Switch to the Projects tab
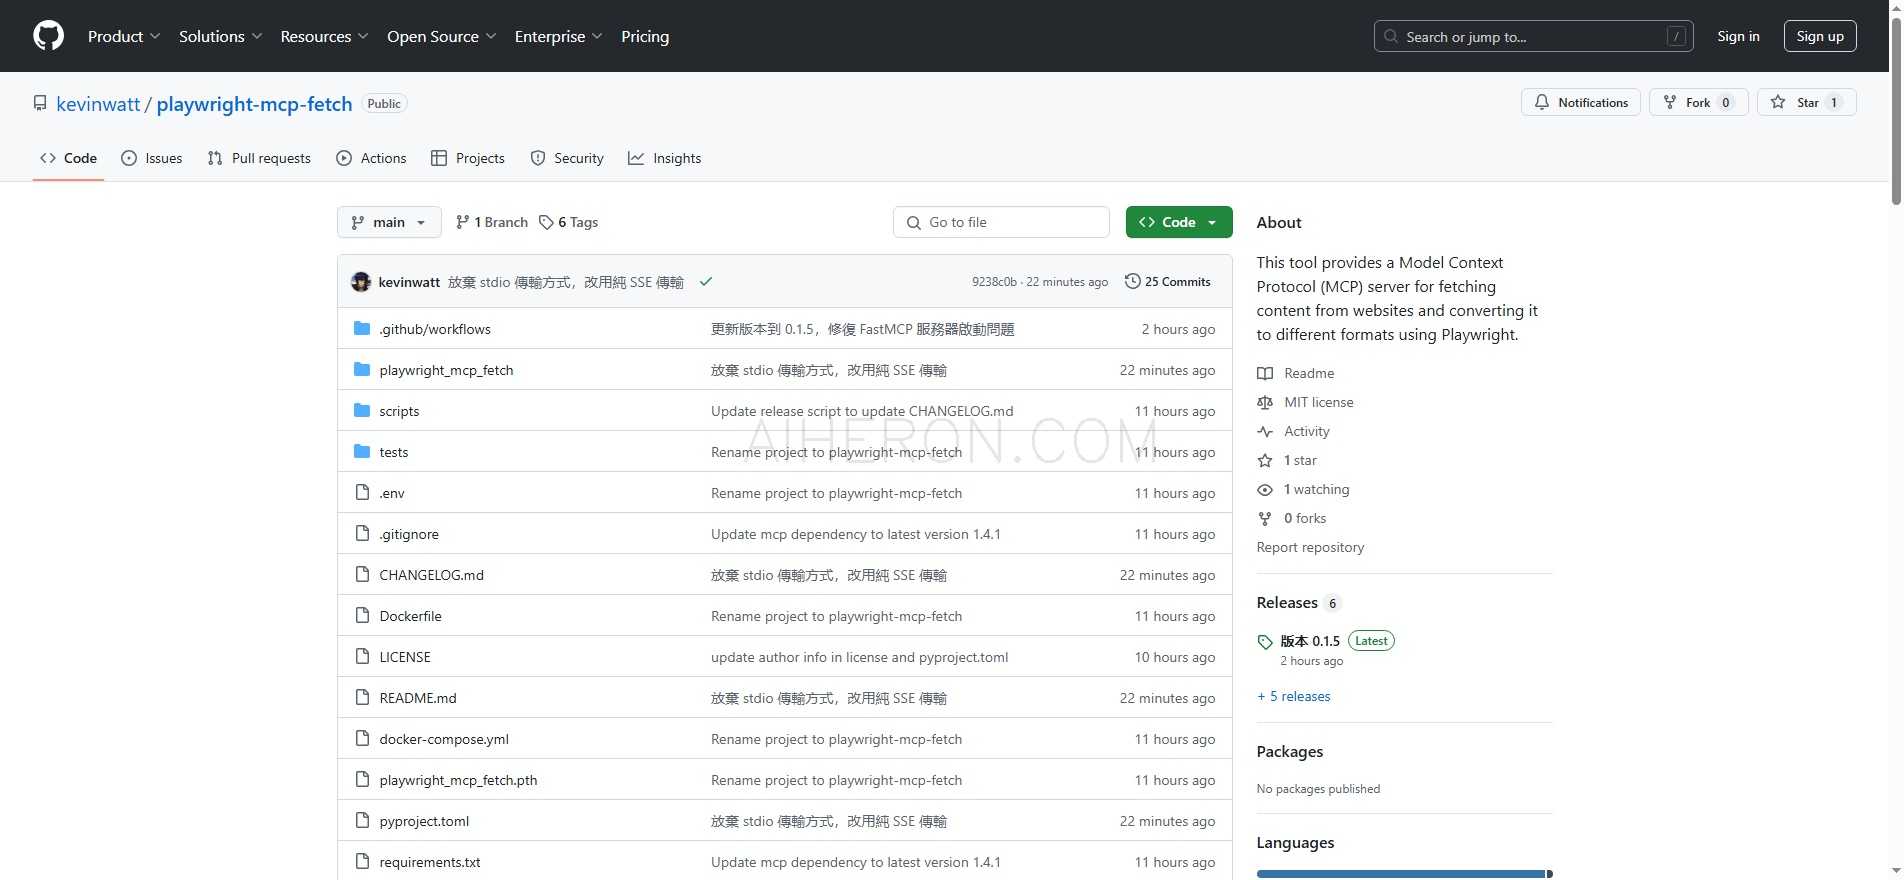Image resolution: width=1904 pixels, height=880 pixels. [467, 158]
